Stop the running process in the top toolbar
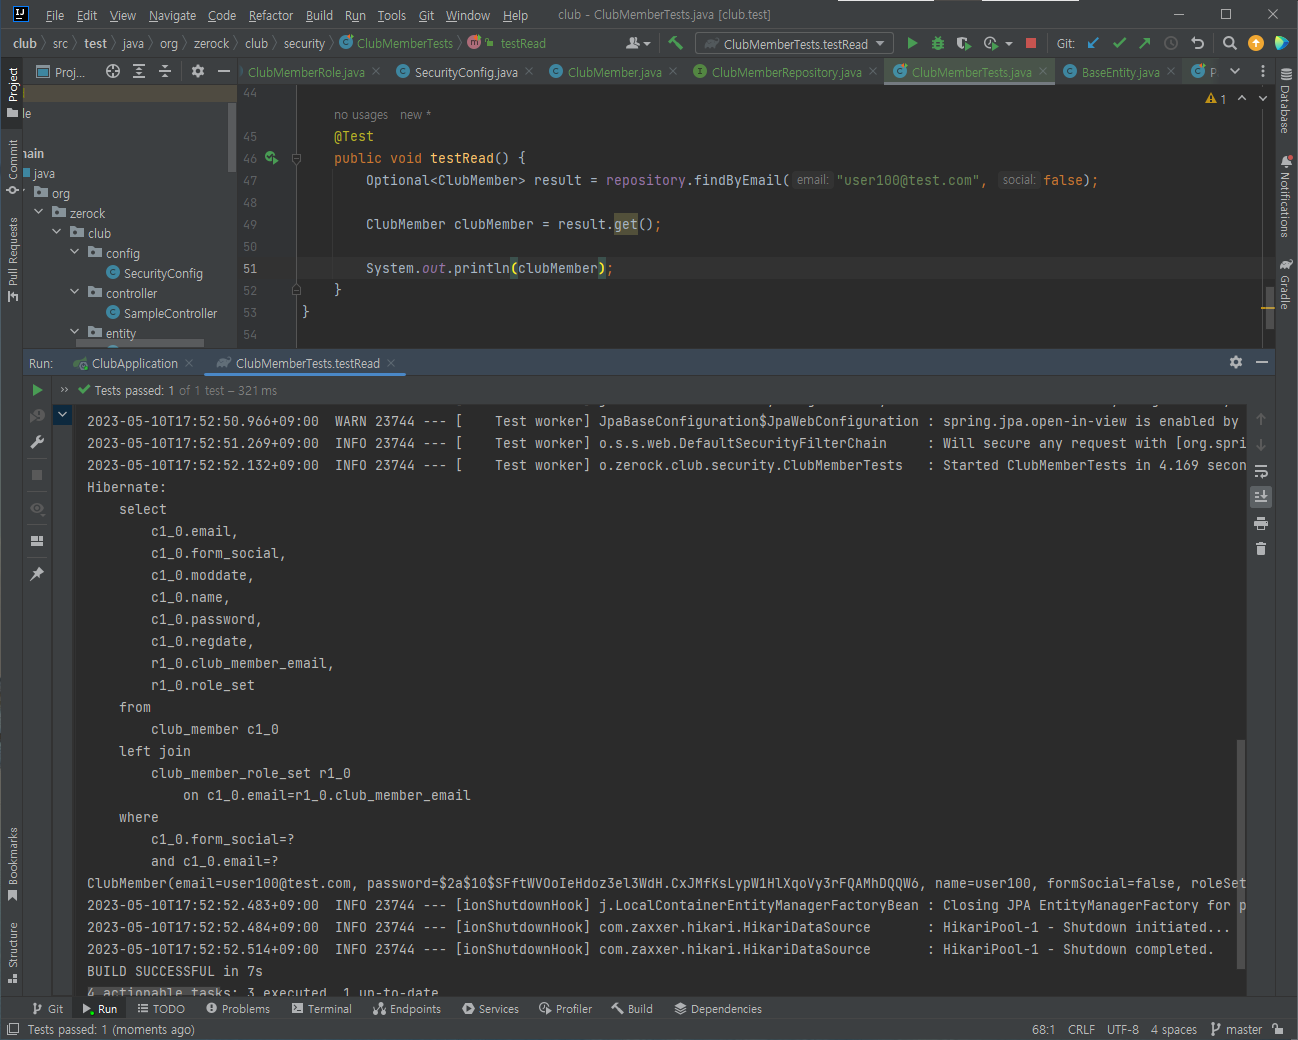Screen dimensions: 1298x1040 [1031, 43]
